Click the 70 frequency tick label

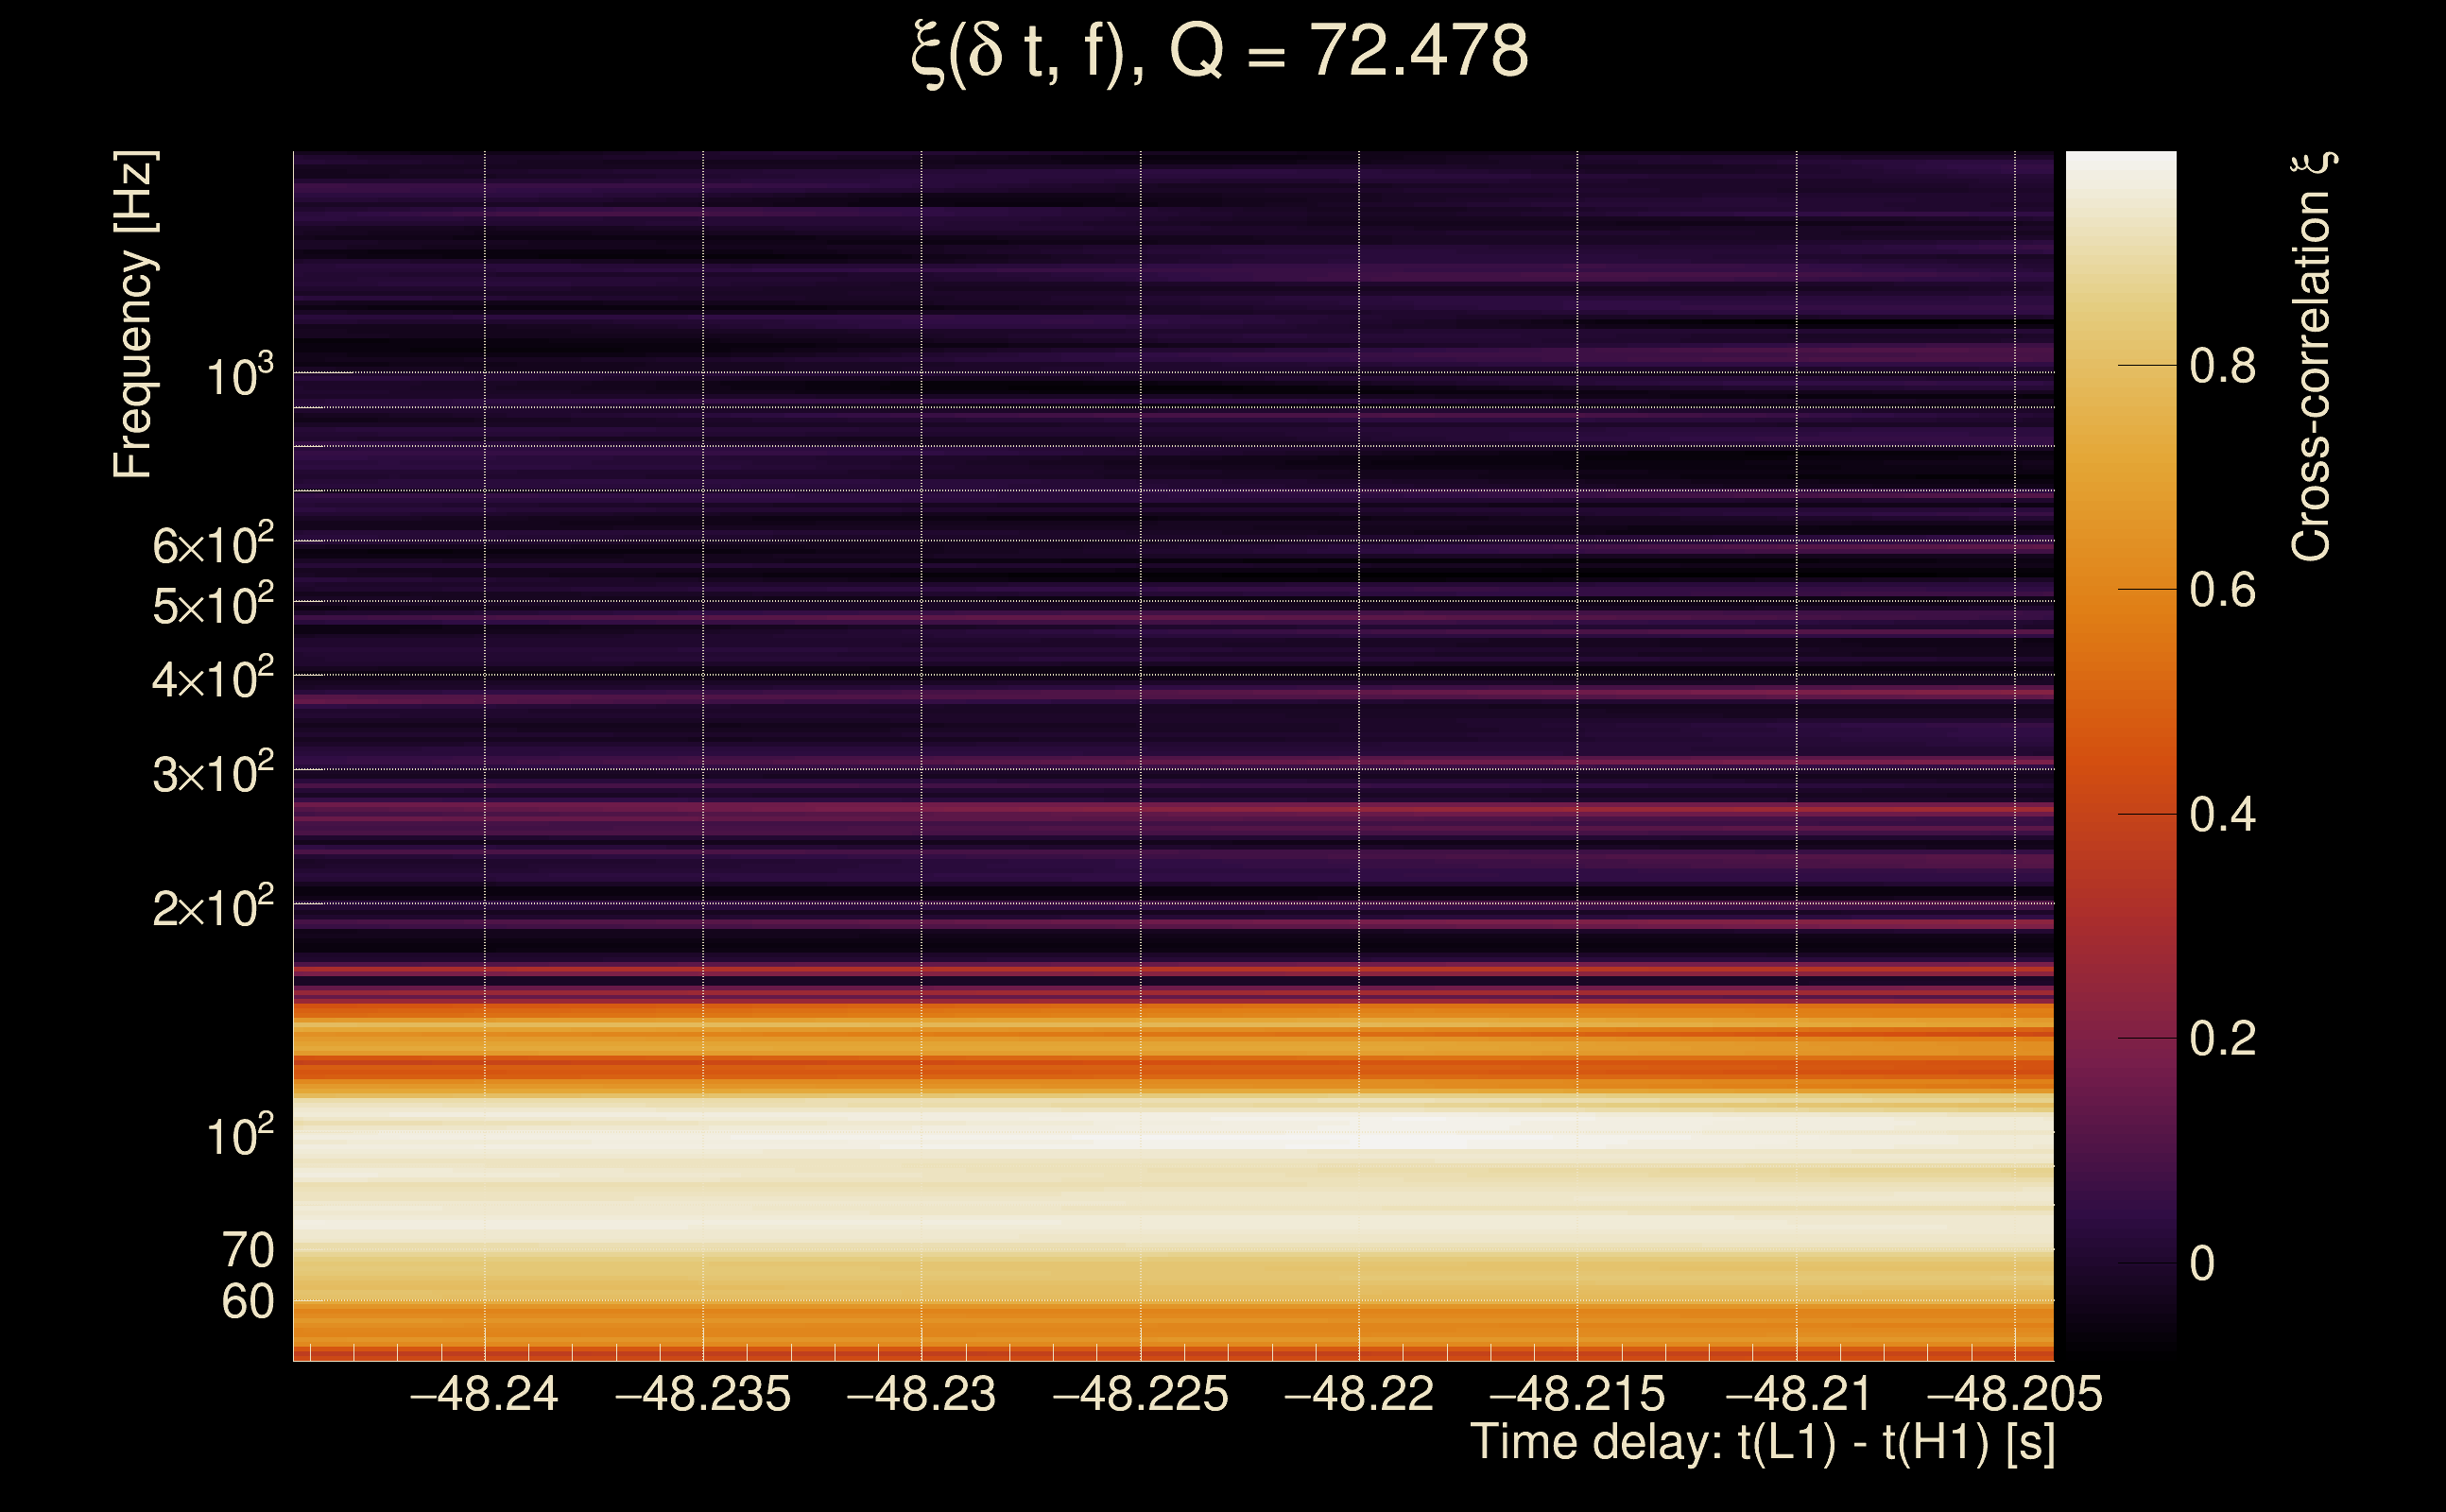coord(248,1250)
